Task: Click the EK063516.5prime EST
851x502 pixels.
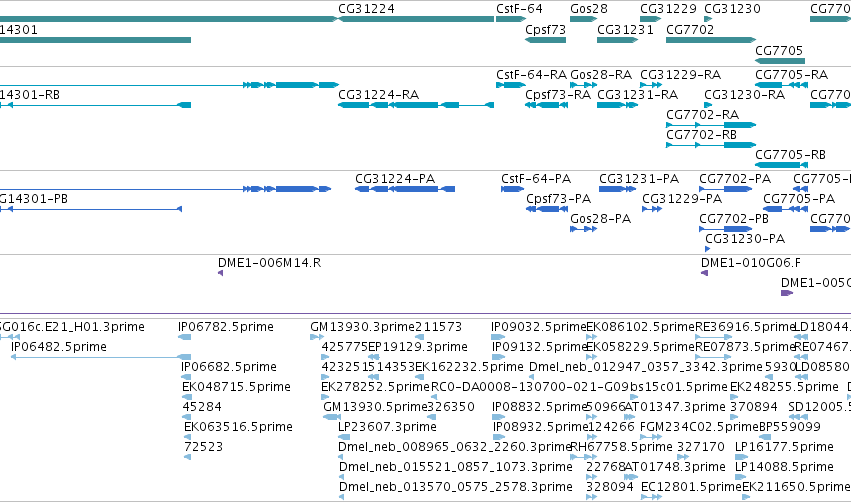Action: 187,437
